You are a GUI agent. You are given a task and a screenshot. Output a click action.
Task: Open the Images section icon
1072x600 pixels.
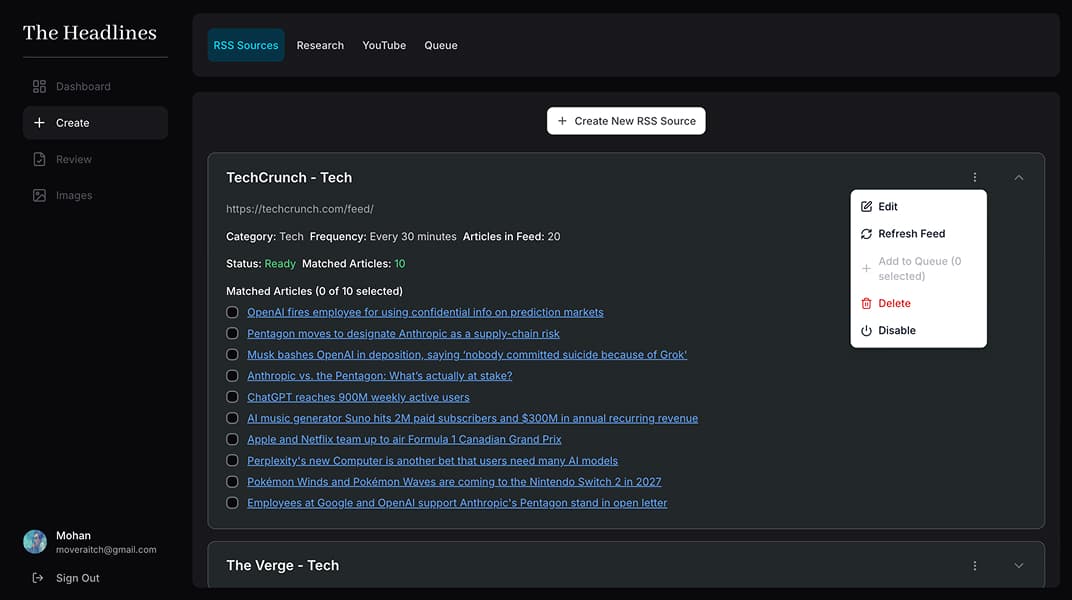[x=40, y=195]
